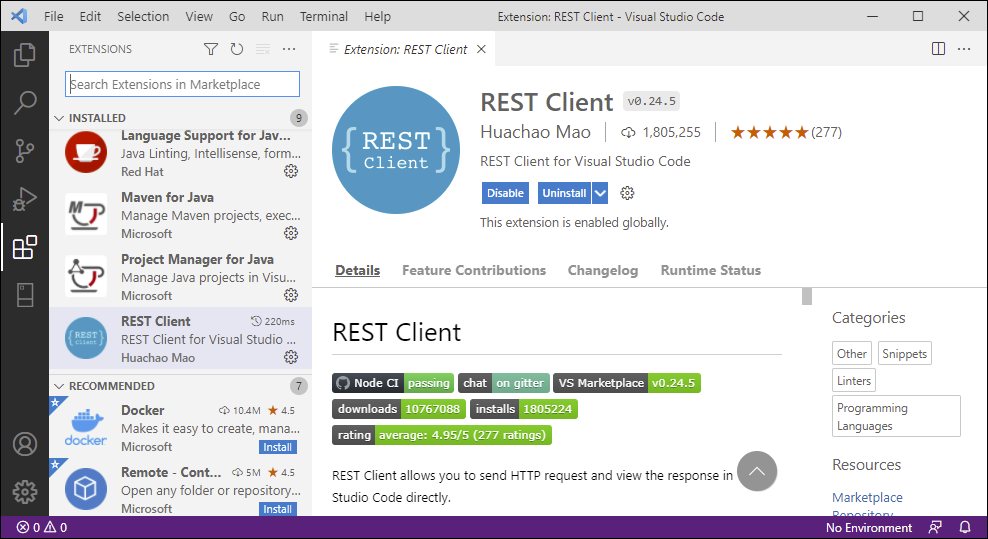Select Docker in recommended list

coord(180,428)
